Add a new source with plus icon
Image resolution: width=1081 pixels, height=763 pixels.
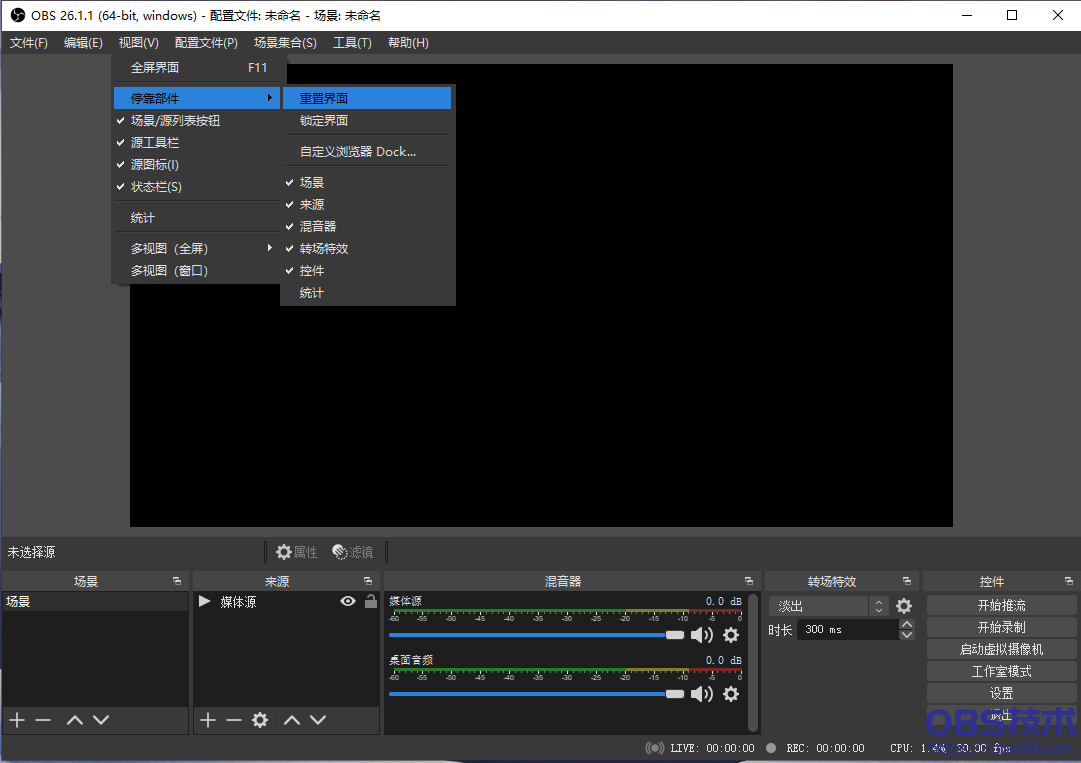208,720
